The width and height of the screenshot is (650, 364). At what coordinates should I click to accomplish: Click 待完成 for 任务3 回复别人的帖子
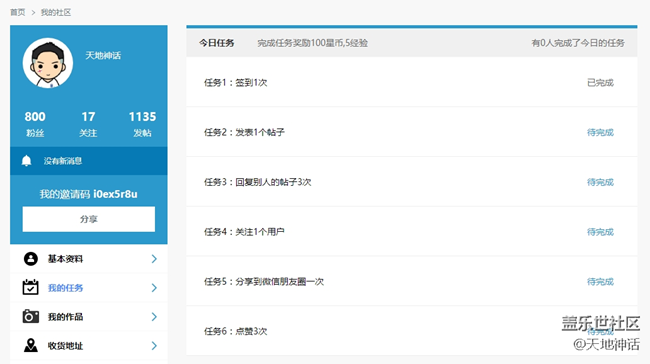(600, 182)
